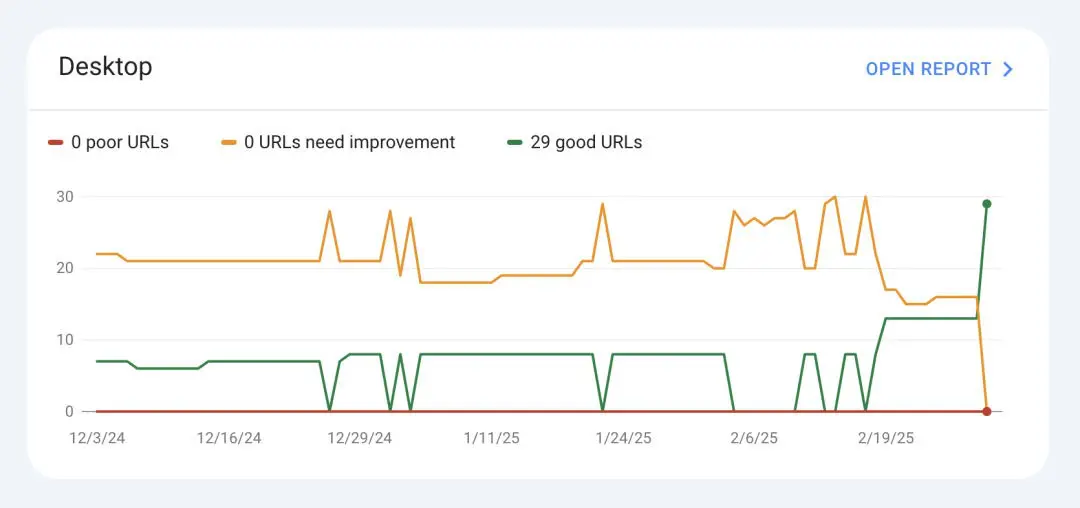Toggle the "0 poor URLs" legend label

pyautogui.click(x=120, y=143)
